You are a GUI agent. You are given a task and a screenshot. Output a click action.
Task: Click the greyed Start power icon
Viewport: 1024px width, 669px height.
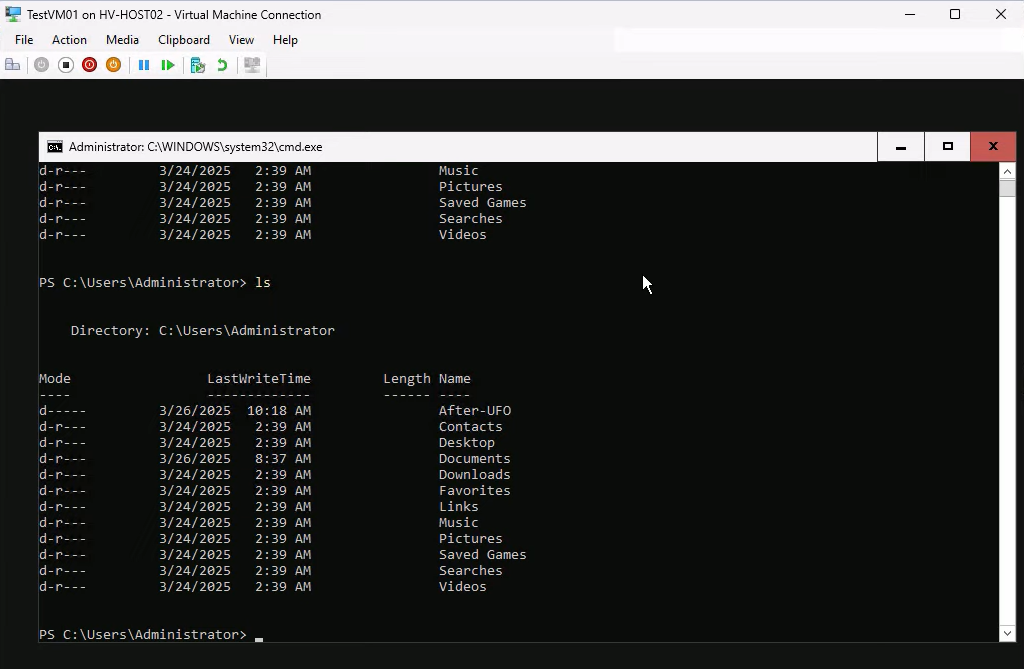coord(41,65)
